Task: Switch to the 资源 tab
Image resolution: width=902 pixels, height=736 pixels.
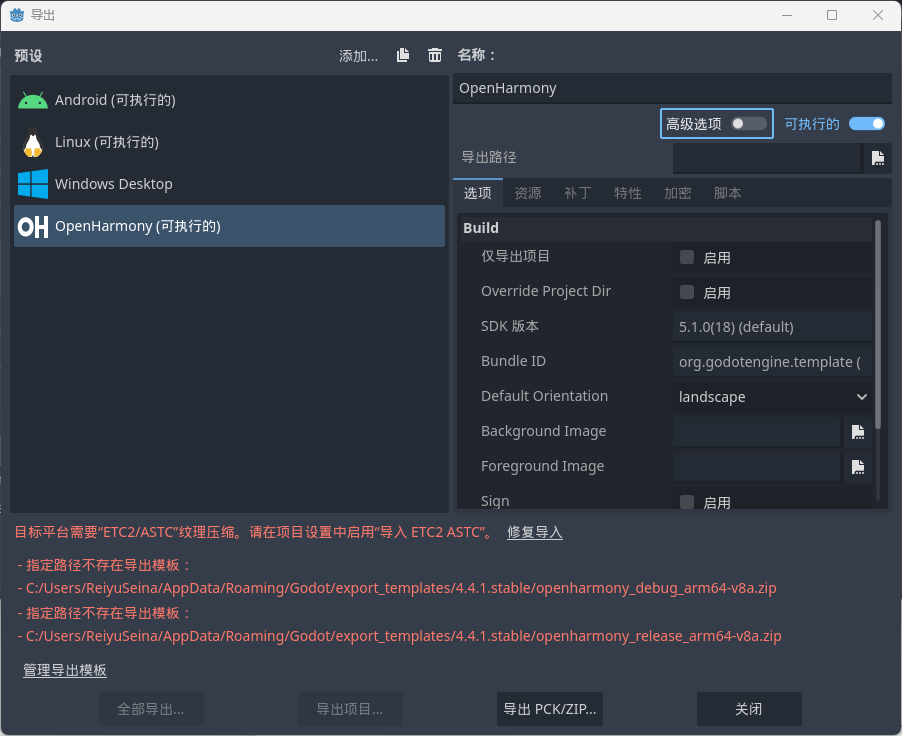Action: point(528,193)
